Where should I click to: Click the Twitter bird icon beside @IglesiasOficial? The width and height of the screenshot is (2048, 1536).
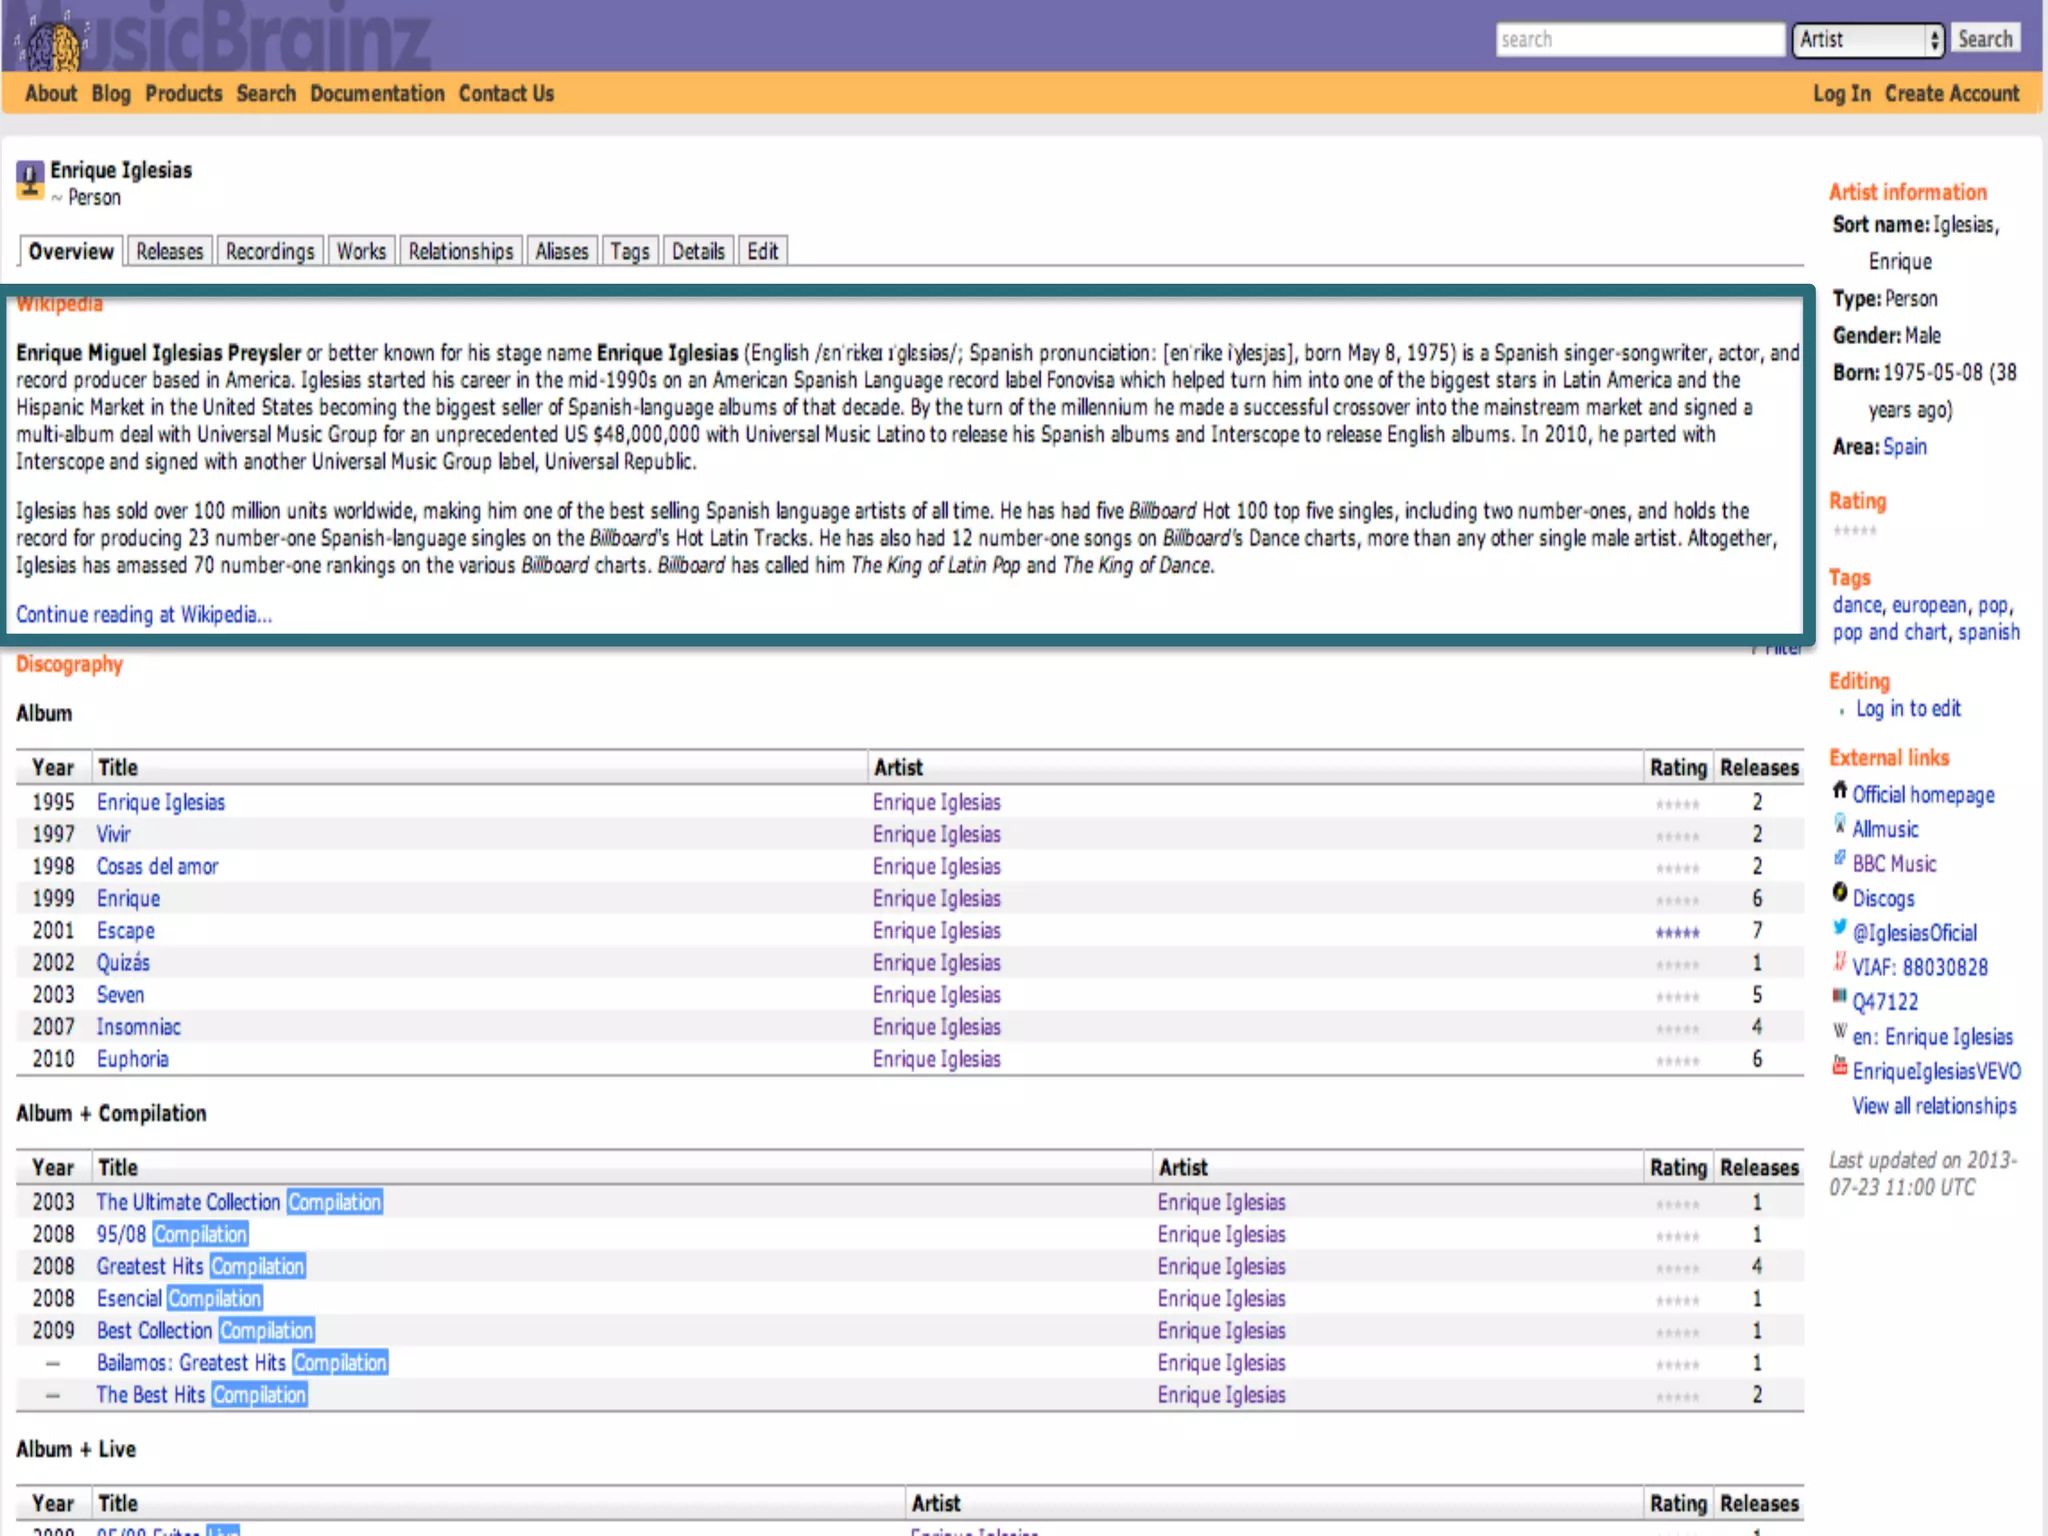[1839, 928]
